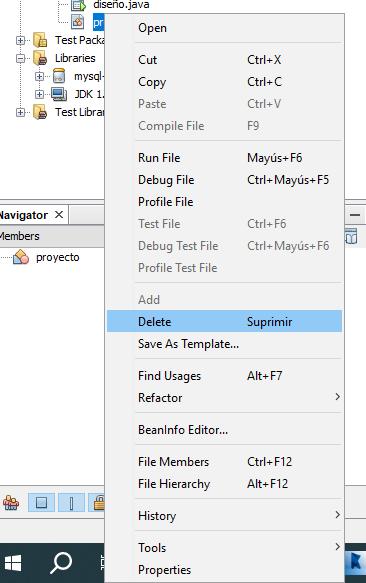Open the taskbar search magnifier
Viewport: 366px width, 583px height.
61,563
